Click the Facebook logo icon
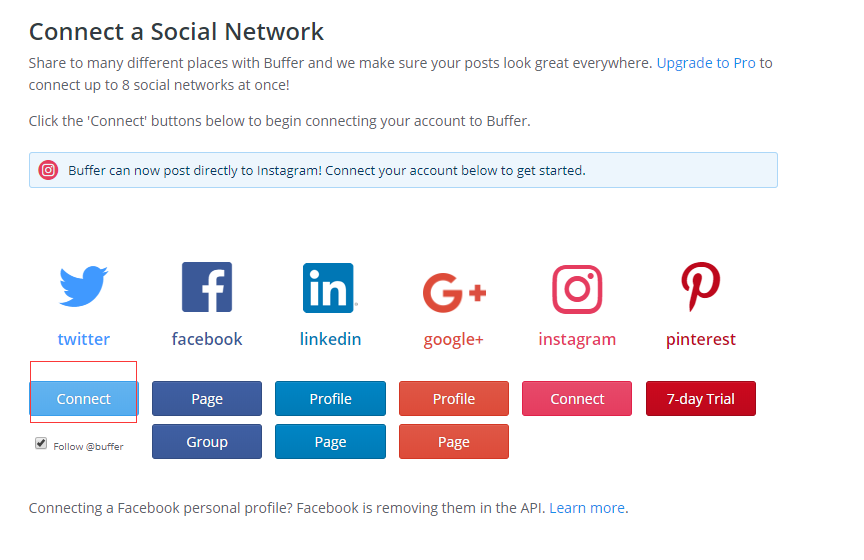 207,287
